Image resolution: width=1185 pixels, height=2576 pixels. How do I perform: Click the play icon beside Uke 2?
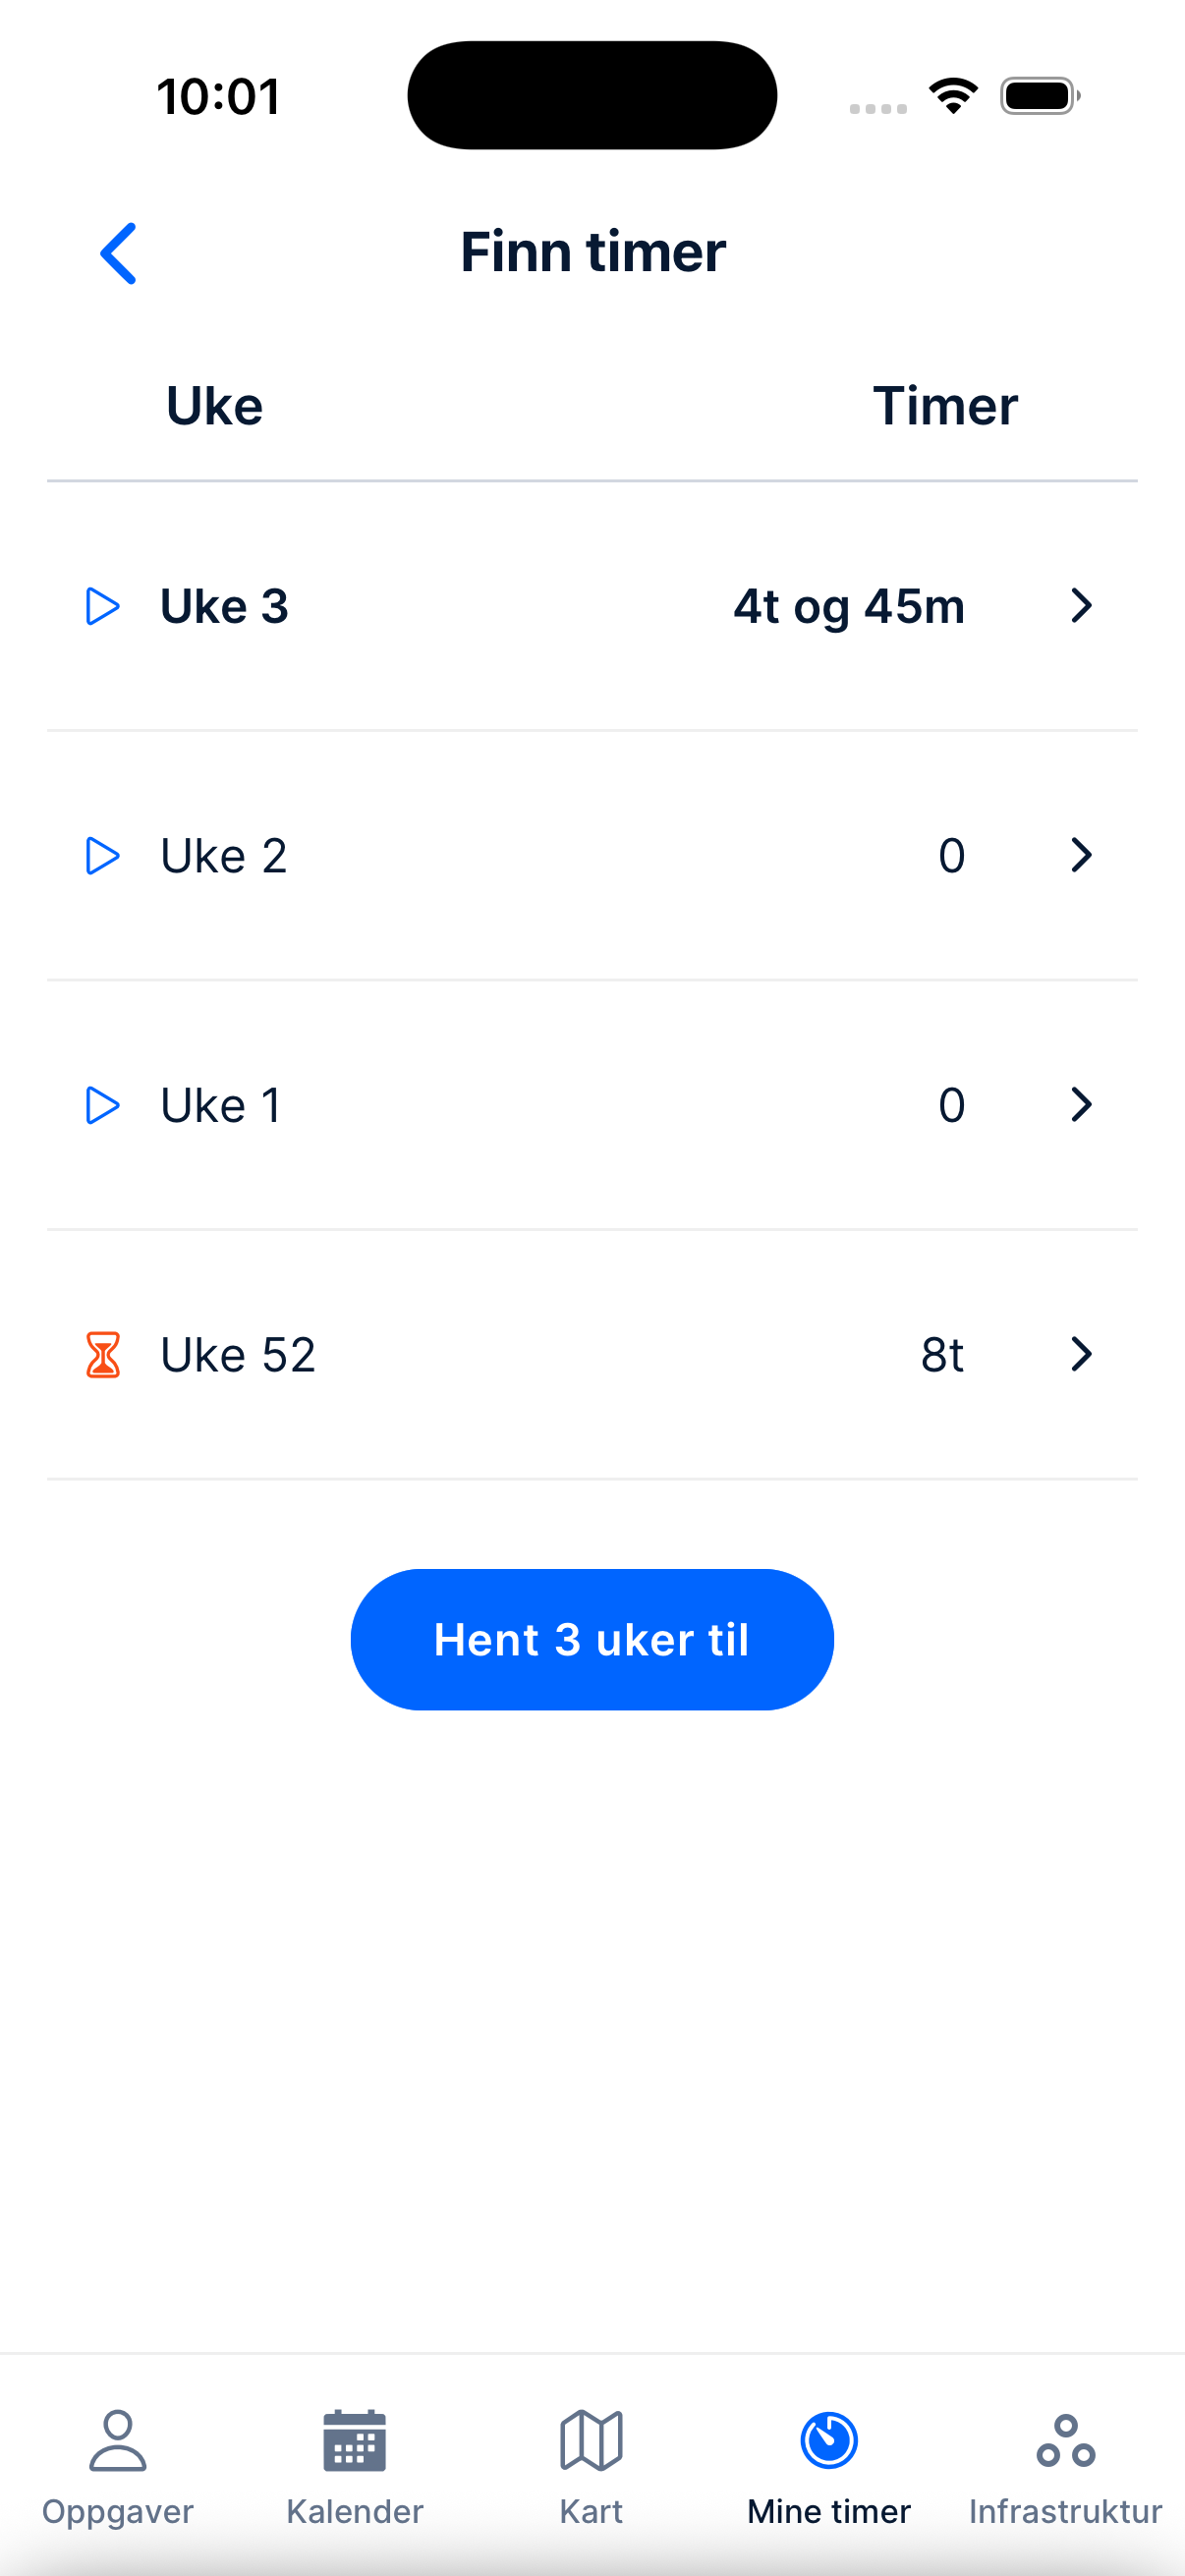pos(102,856)
